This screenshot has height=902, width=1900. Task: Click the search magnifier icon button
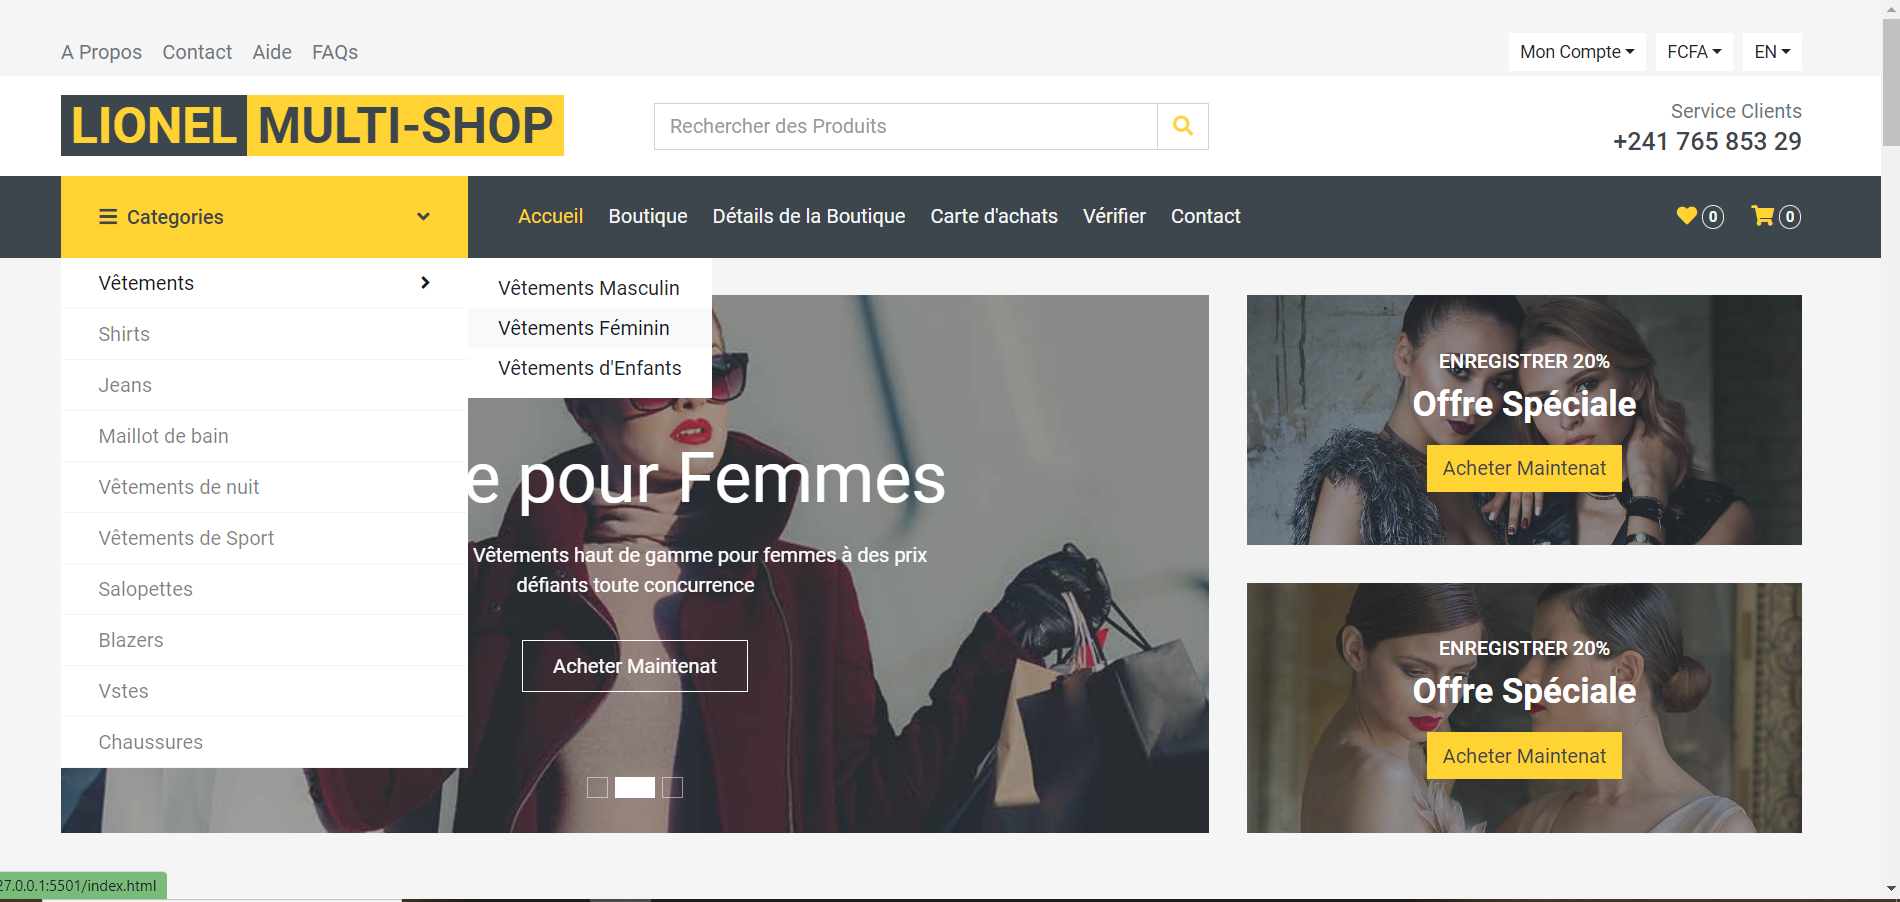(x=1182, y=126)
